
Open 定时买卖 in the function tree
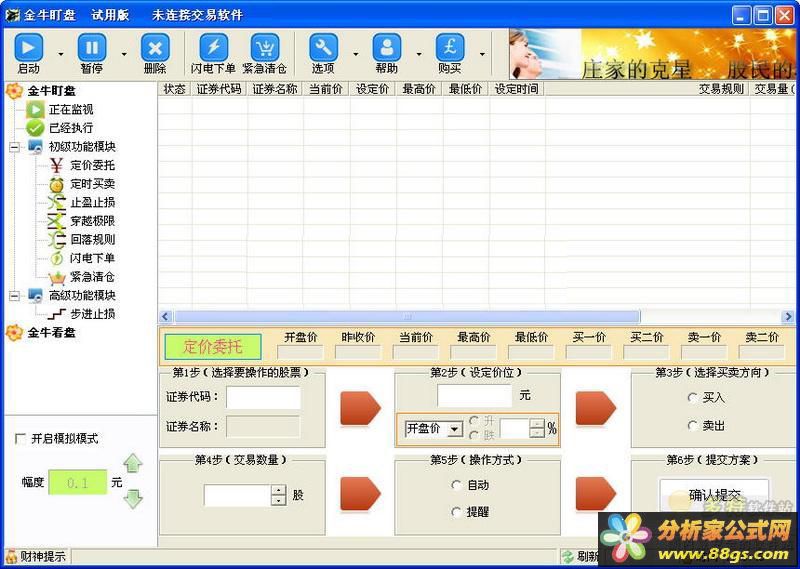[92, 184]
